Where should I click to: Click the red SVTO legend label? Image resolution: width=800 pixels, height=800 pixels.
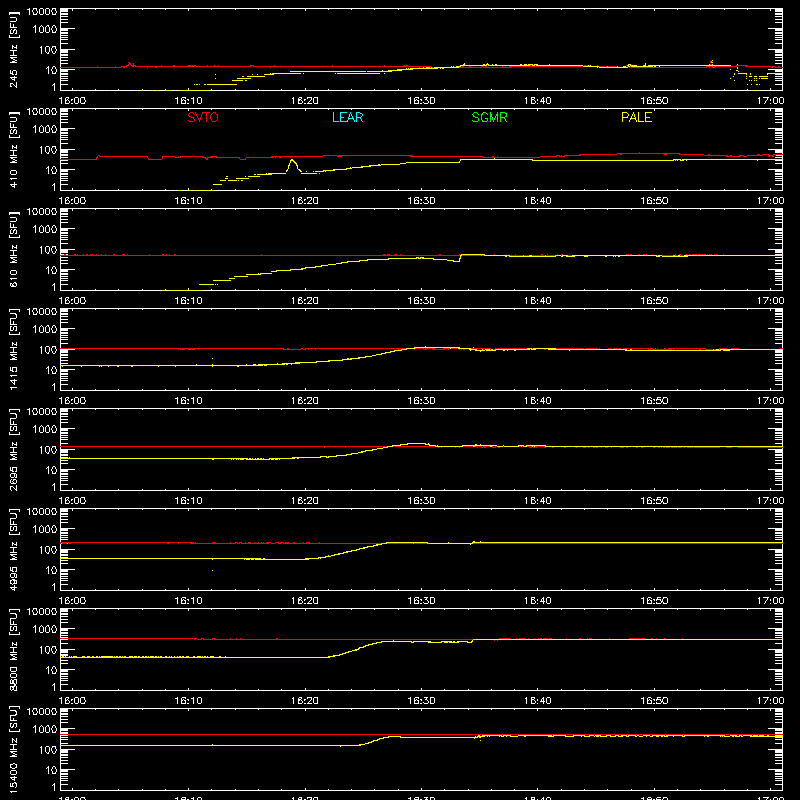(x=203, y=117)
